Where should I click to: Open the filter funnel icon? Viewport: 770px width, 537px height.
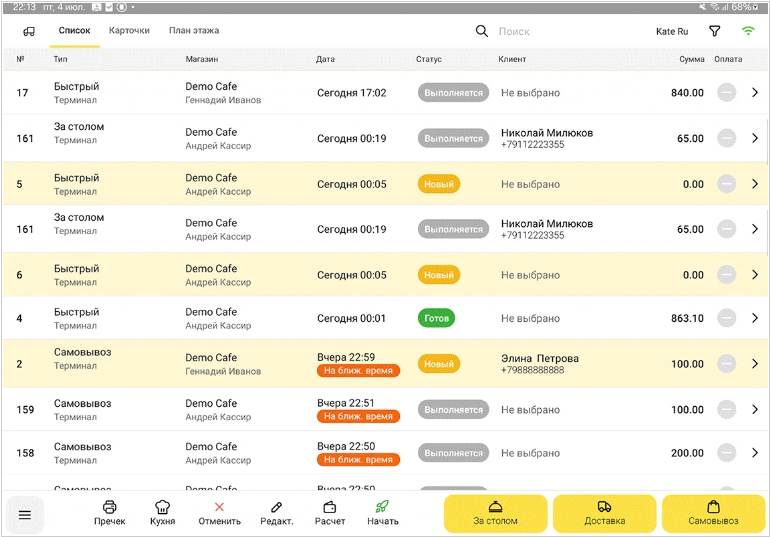click(x=714, y=31)
